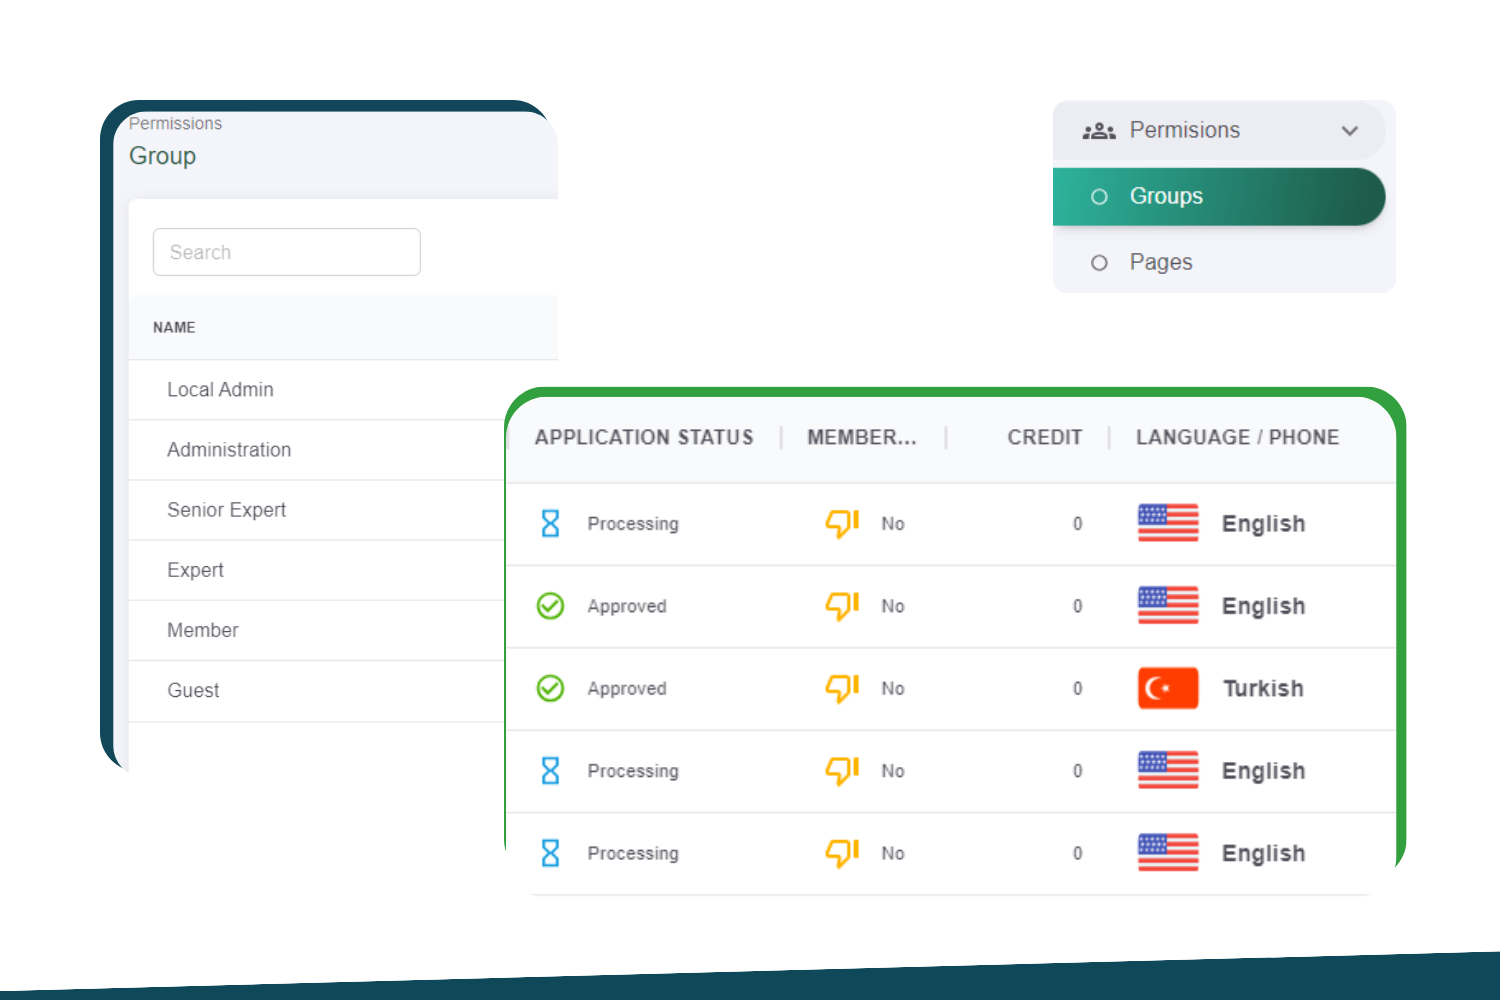The width and height of the screenshot is (1500, 1000).
Task: Collapse the Permisions menu with its chevron
Action: [x=1350, y=131]
